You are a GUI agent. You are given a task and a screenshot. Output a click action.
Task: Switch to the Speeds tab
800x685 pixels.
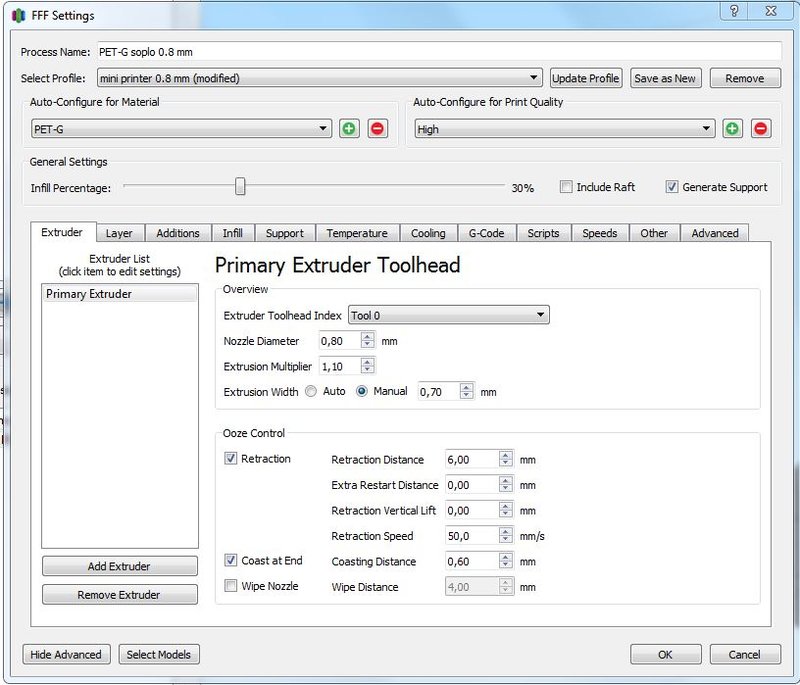(600, 233)
